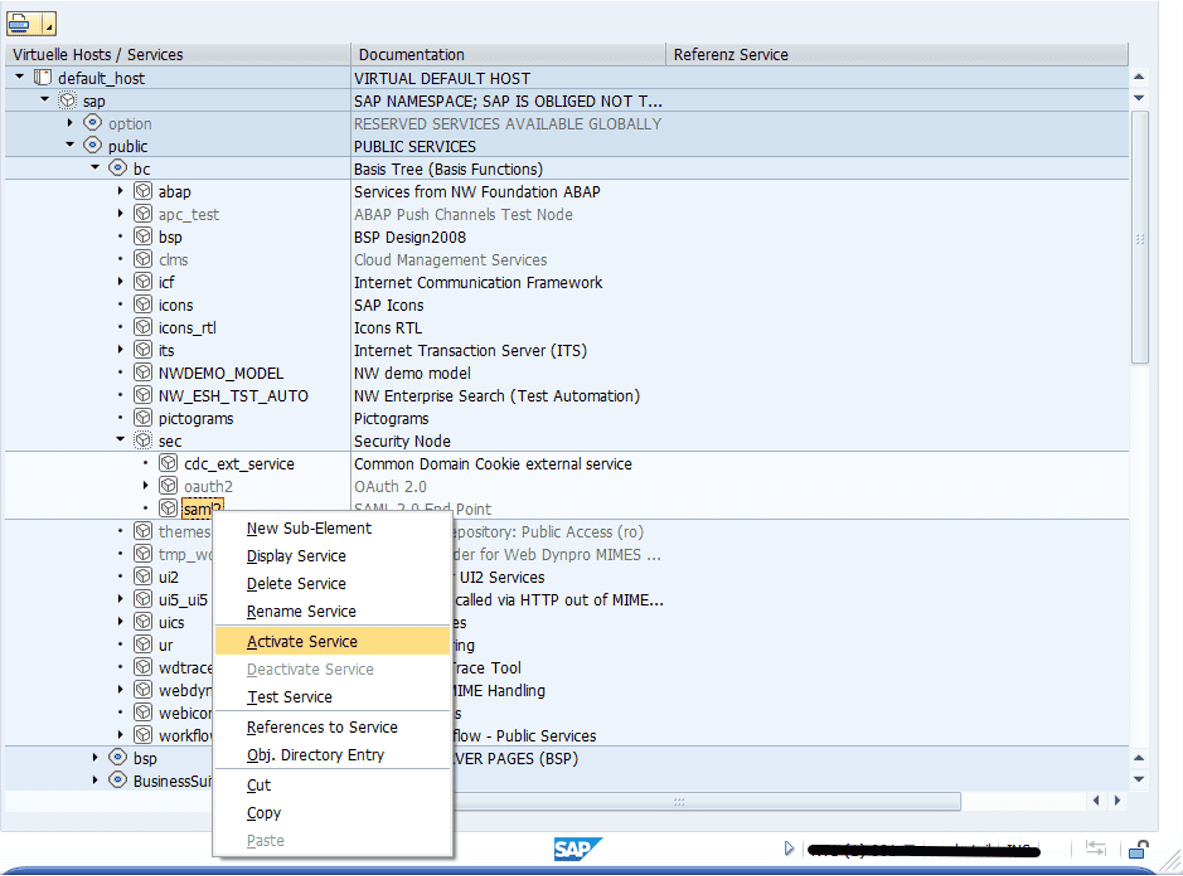The height and width of the screenshot is (876, 1183).
Task: Collapse the bc tree node
Action: [95, 168]
